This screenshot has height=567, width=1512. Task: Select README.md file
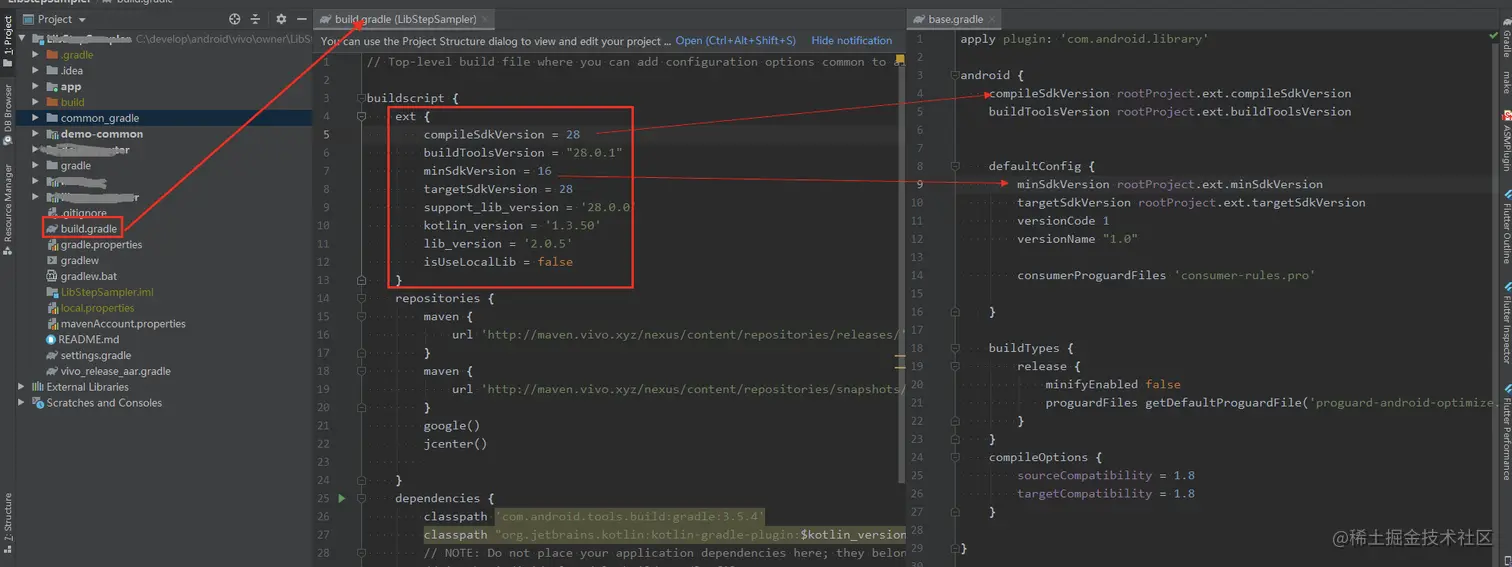point(81,340)
